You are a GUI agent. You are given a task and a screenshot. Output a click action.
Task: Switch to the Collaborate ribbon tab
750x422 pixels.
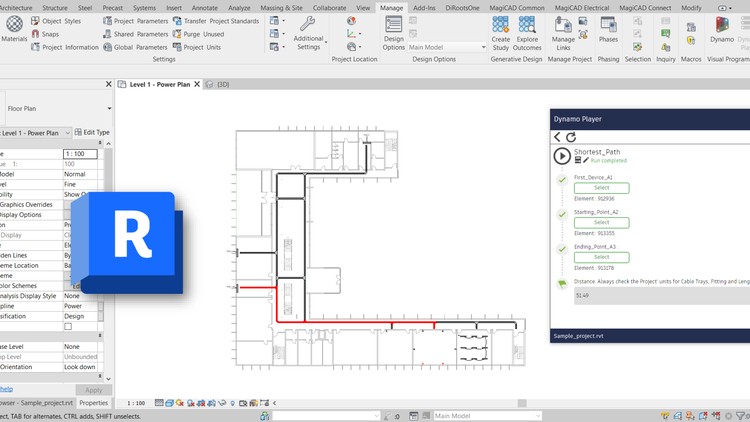pos(329,8)
